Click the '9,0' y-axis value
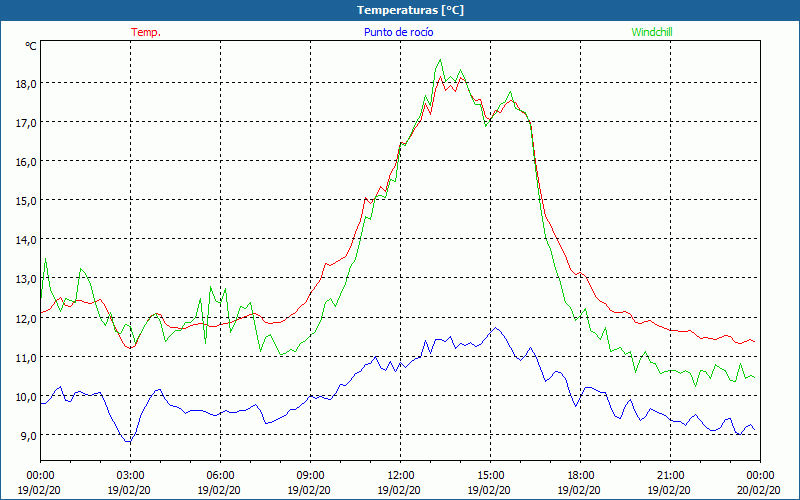This screenshot has width=800, height=500. pos(28,436)
